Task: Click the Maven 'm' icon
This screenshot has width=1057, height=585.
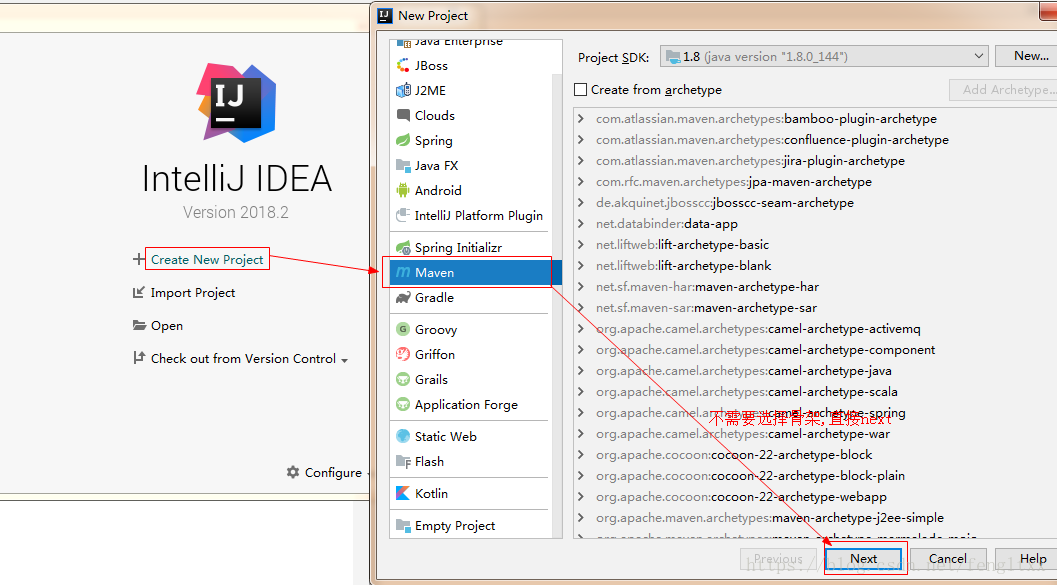Action: 403,272
